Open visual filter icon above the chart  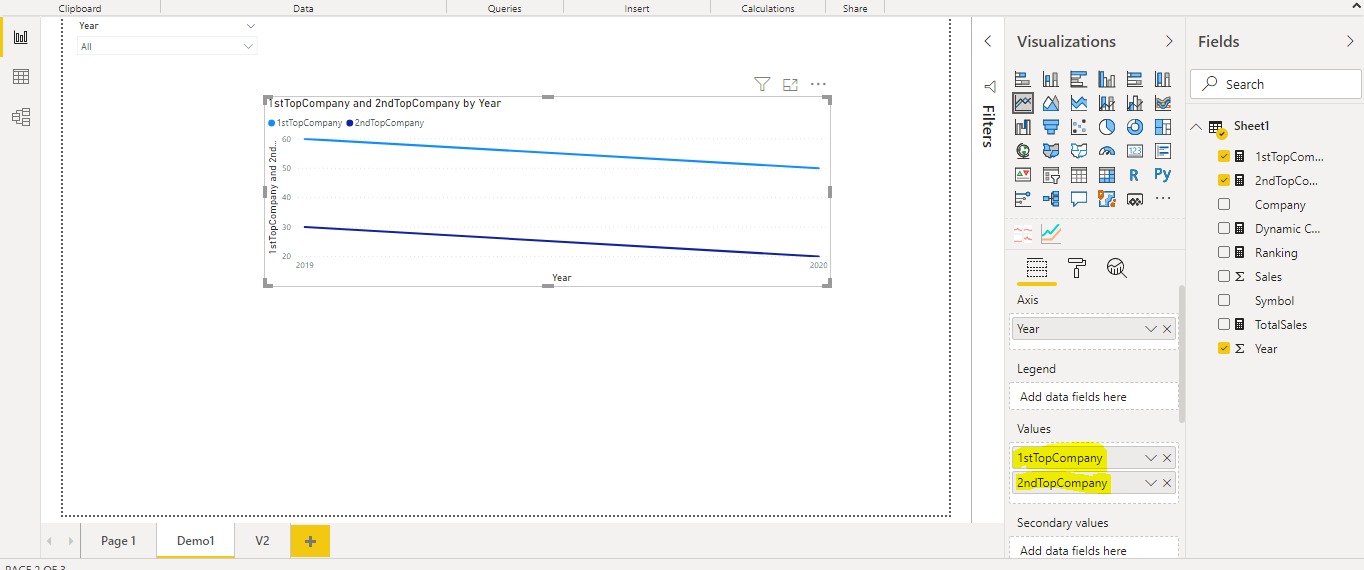click(762, 85)
